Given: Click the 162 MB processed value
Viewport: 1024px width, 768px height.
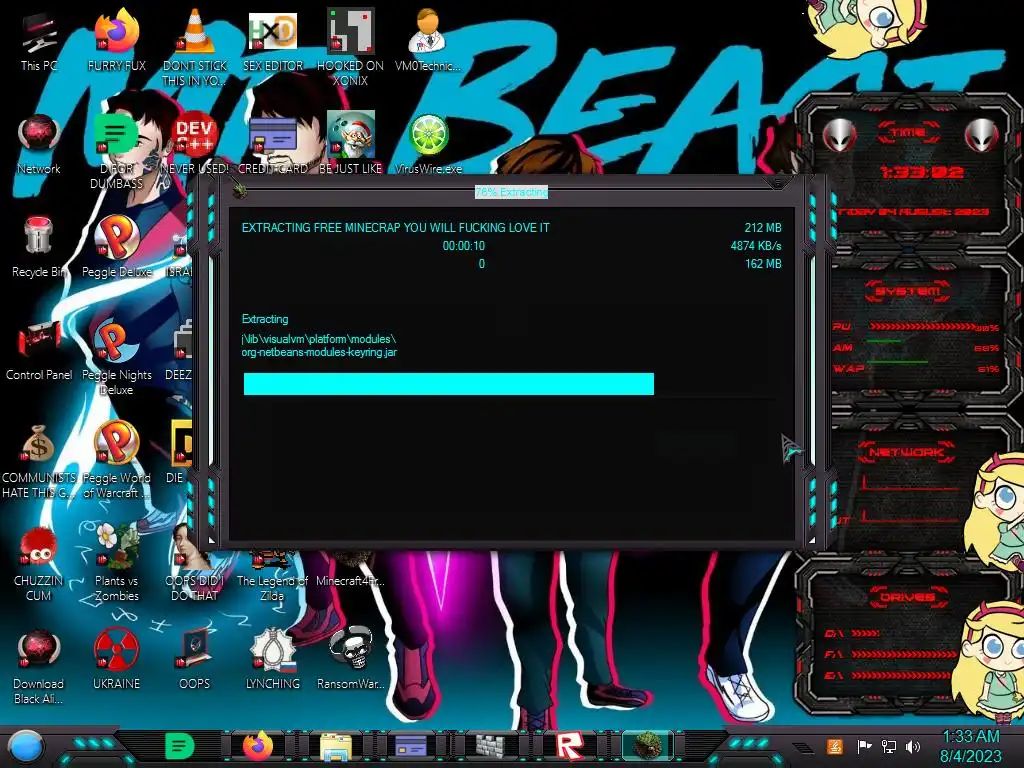Looking at the screenshot, I should 763,263.
